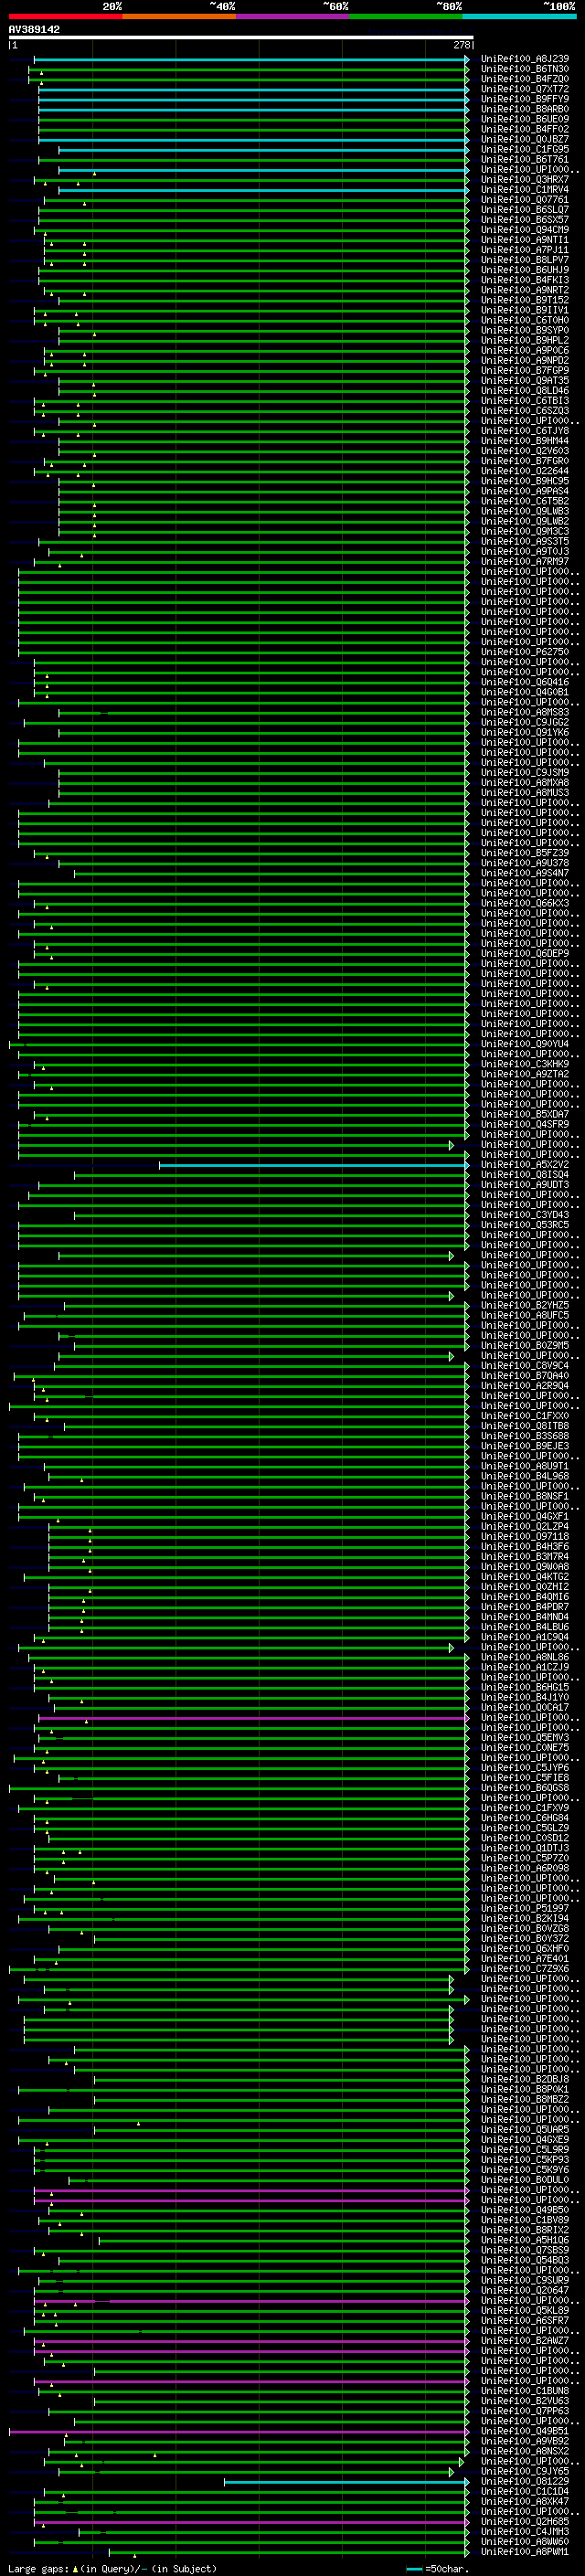Select the UniRef100_A9VB92 label
Viewport: 585px width, 2576px height.
[525, 2441]
